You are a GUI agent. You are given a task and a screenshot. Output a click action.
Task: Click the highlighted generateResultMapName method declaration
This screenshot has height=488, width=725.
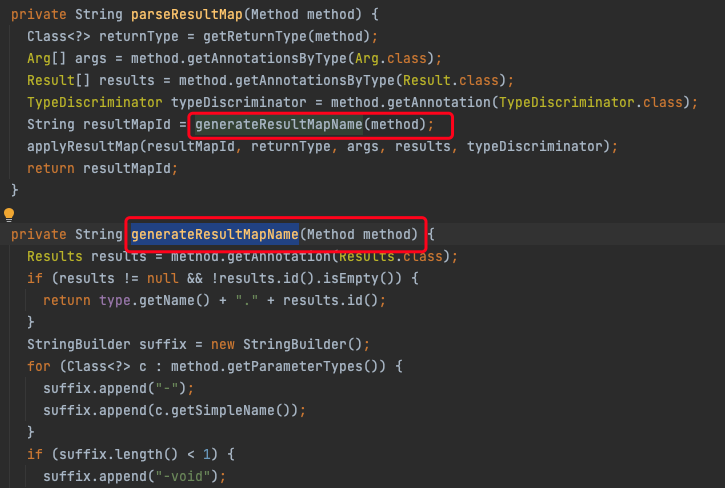pos(215,235)
